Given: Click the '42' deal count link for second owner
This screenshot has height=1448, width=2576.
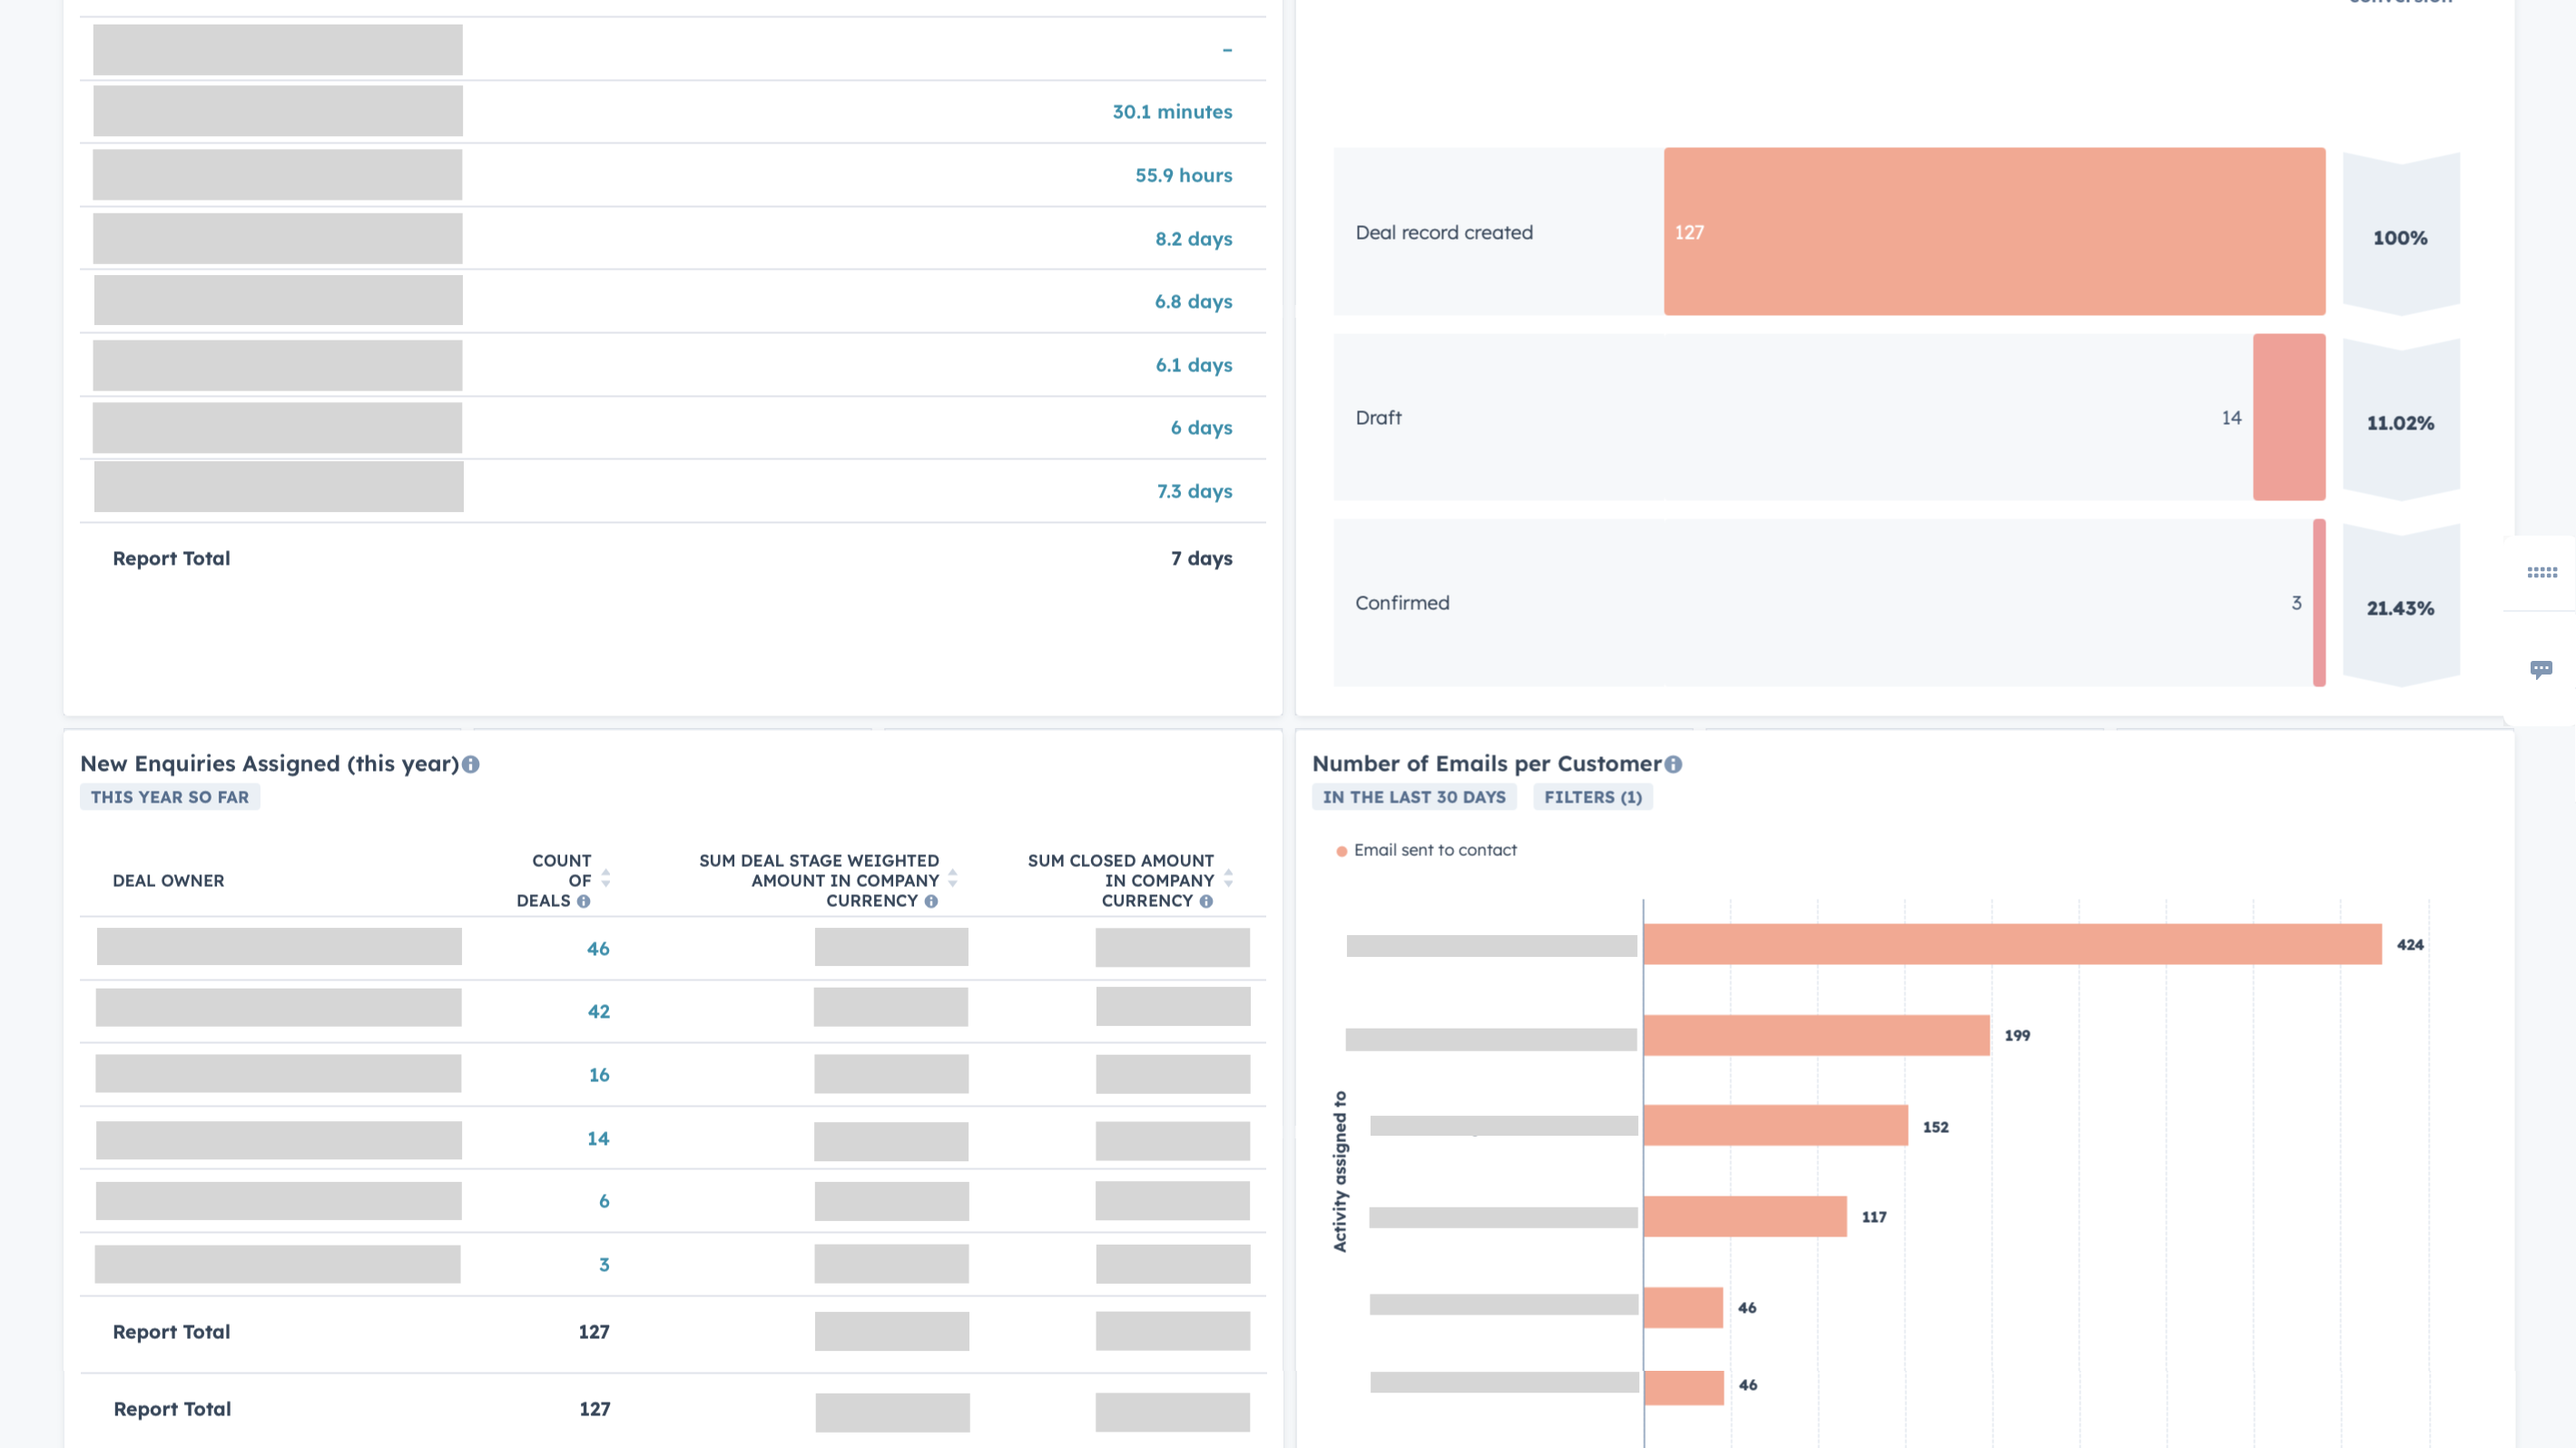Looking at the screenshot, I should click(x=596, y=1010).
